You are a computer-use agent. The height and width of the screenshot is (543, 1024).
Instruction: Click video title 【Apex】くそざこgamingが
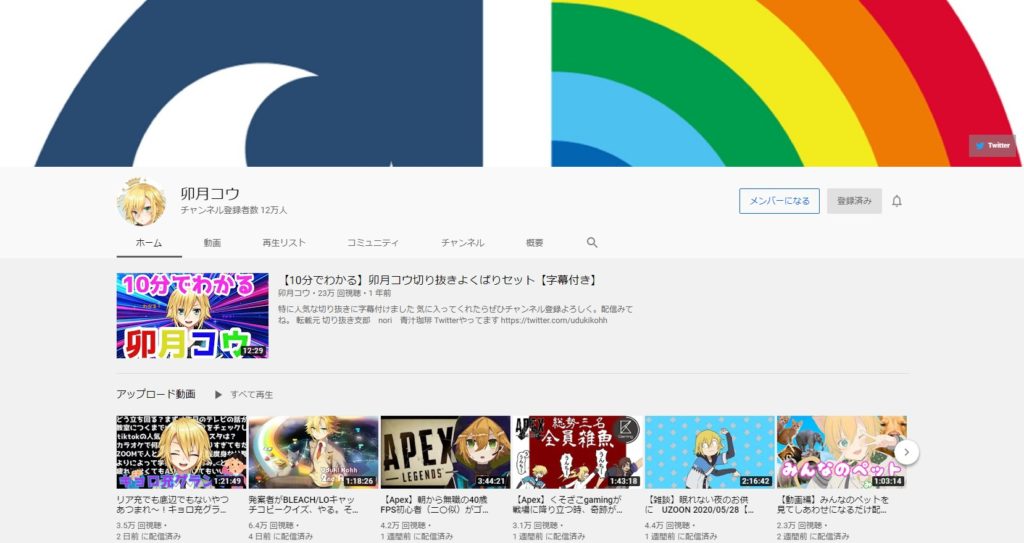(x=568, y=504)
